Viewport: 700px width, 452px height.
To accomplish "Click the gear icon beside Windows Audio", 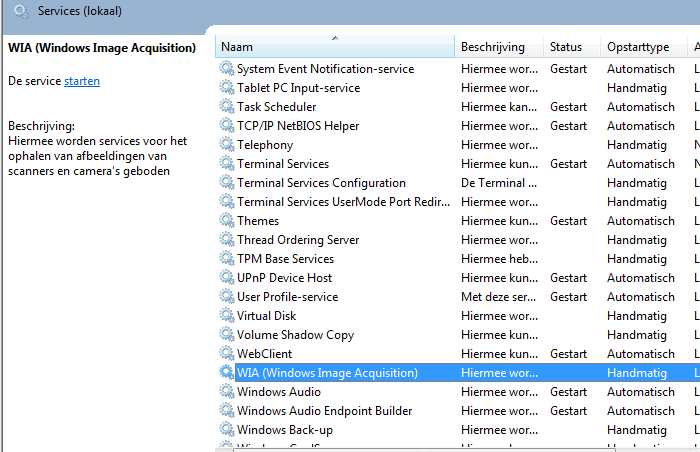I will click(227, 392).
